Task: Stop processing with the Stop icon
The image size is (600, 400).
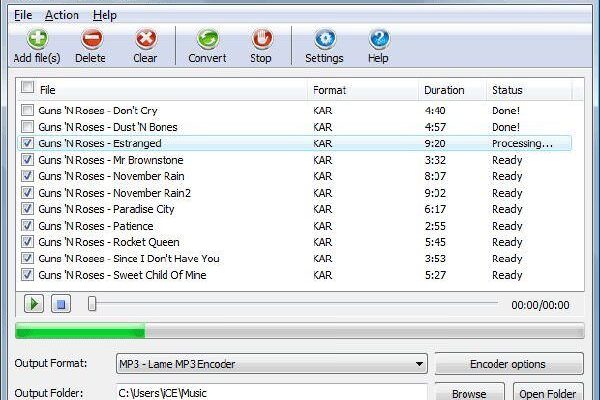Action: 261,40
